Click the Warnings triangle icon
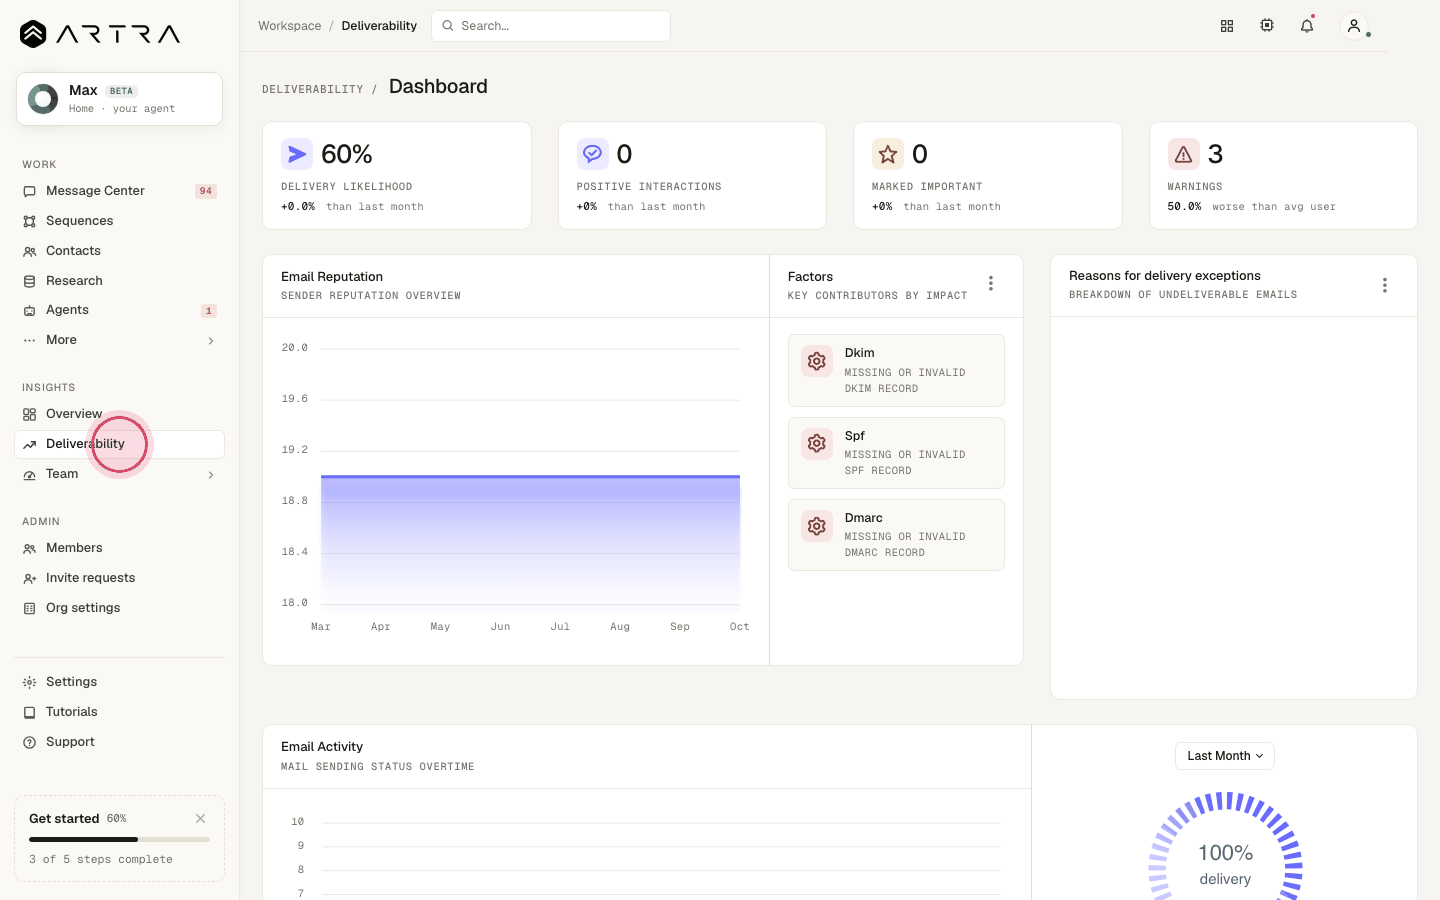This screenshot has width=1440, height=900. (1184, 154)
